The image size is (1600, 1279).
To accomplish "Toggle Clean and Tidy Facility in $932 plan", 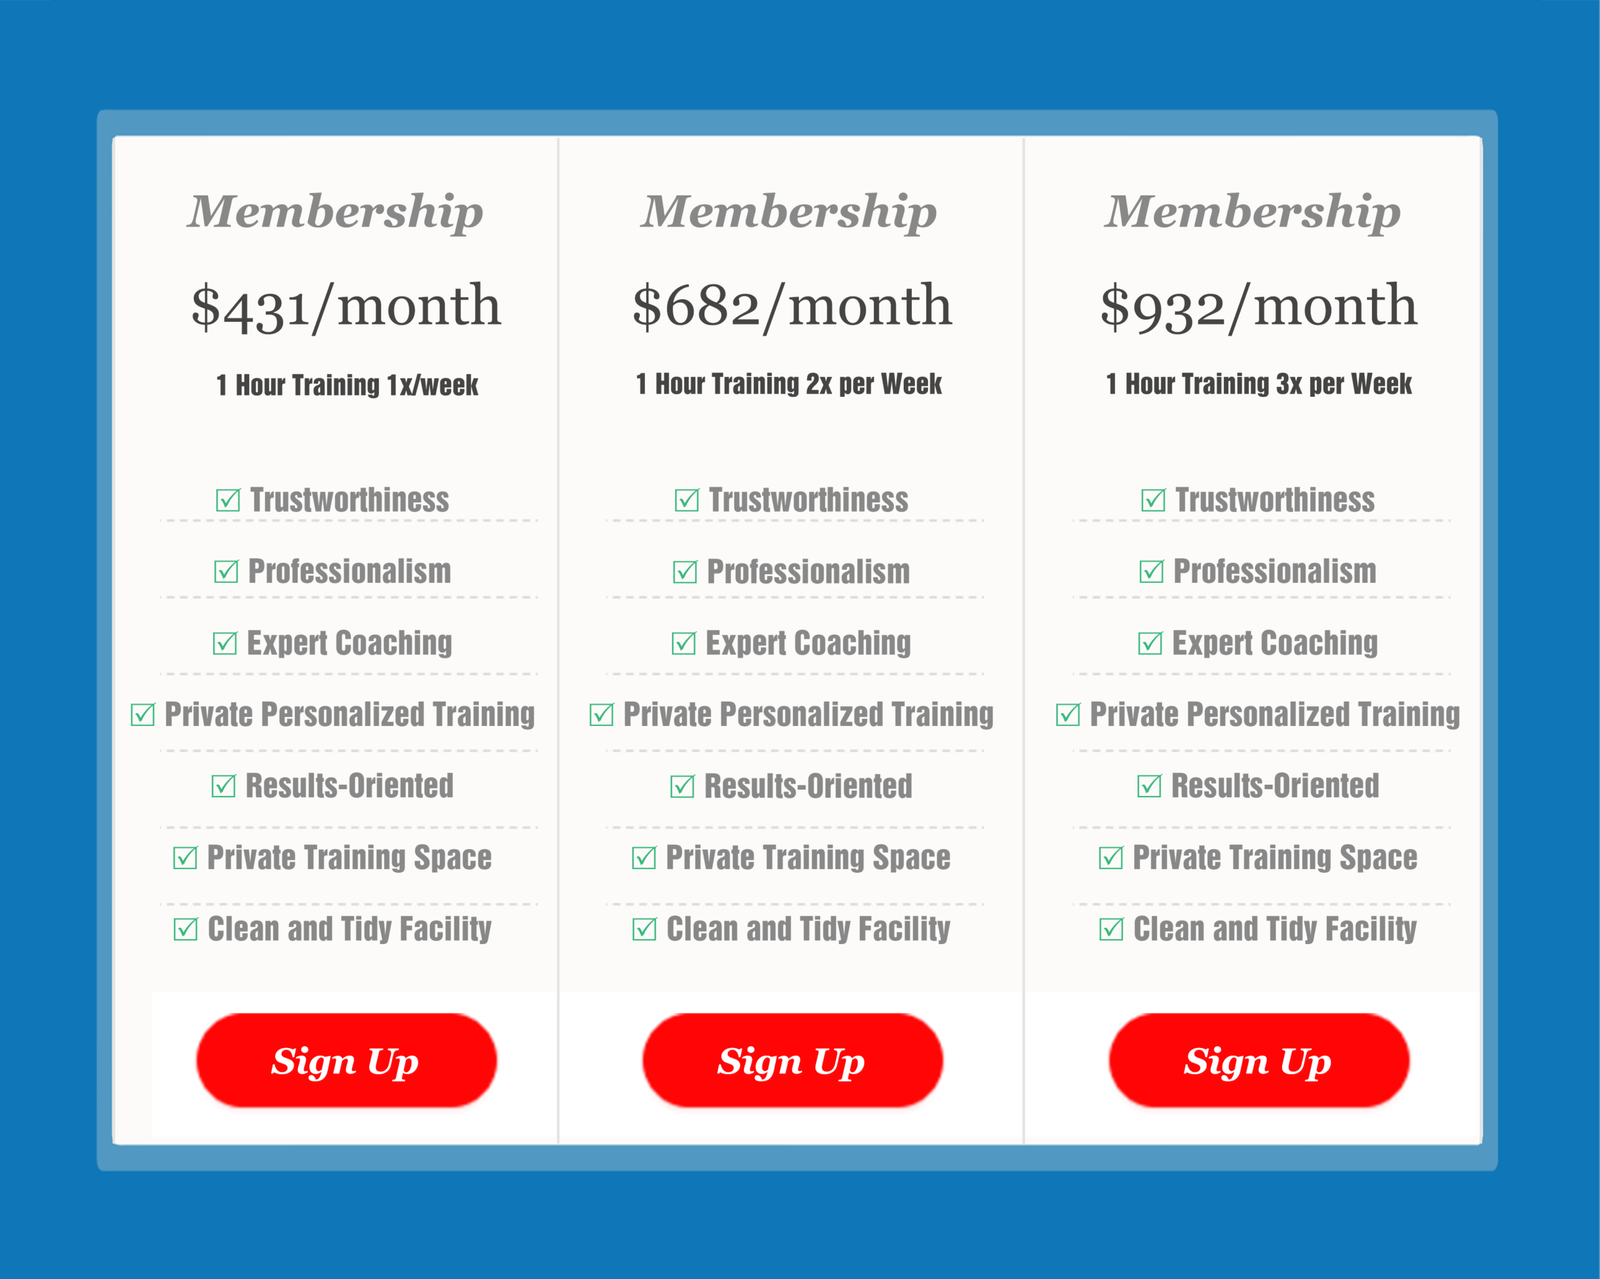I will point(1111,929).
